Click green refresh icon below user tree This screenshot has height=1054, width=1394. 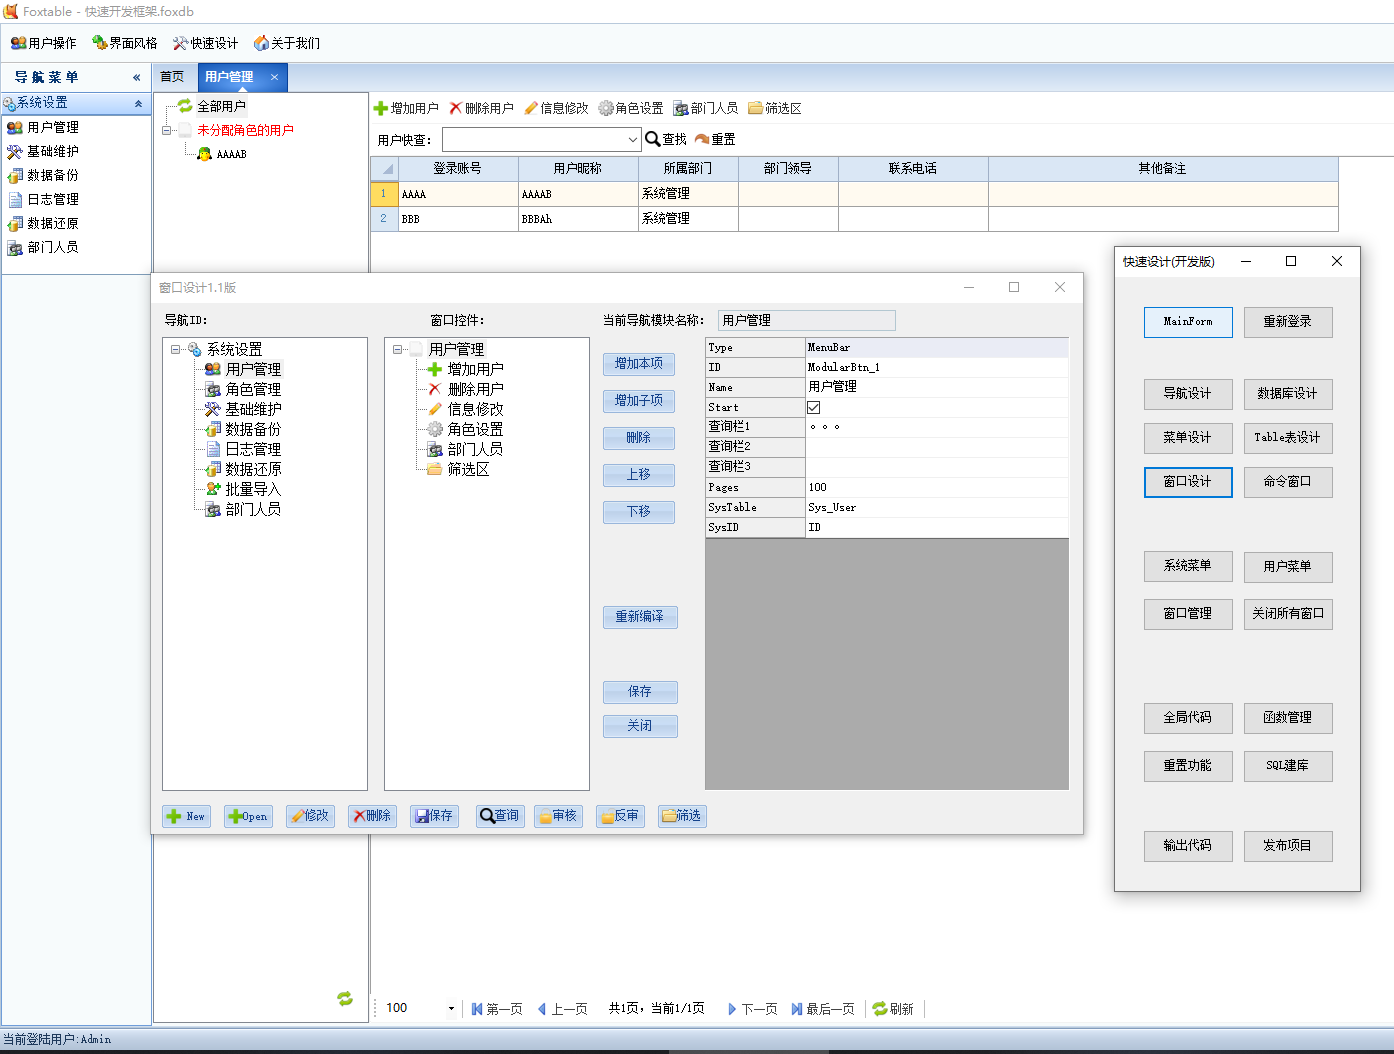(x=345, y=999)
